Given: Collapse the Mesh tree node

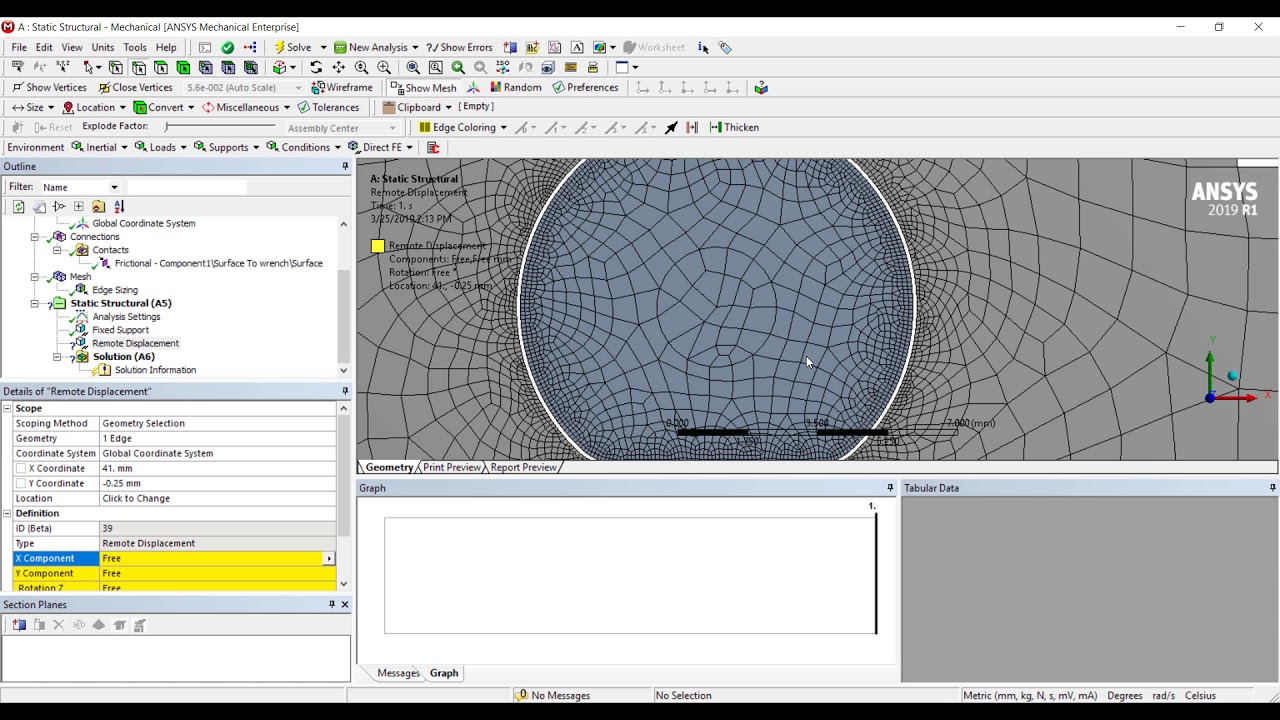Looking at the screenshot, I should coord(35,277).
